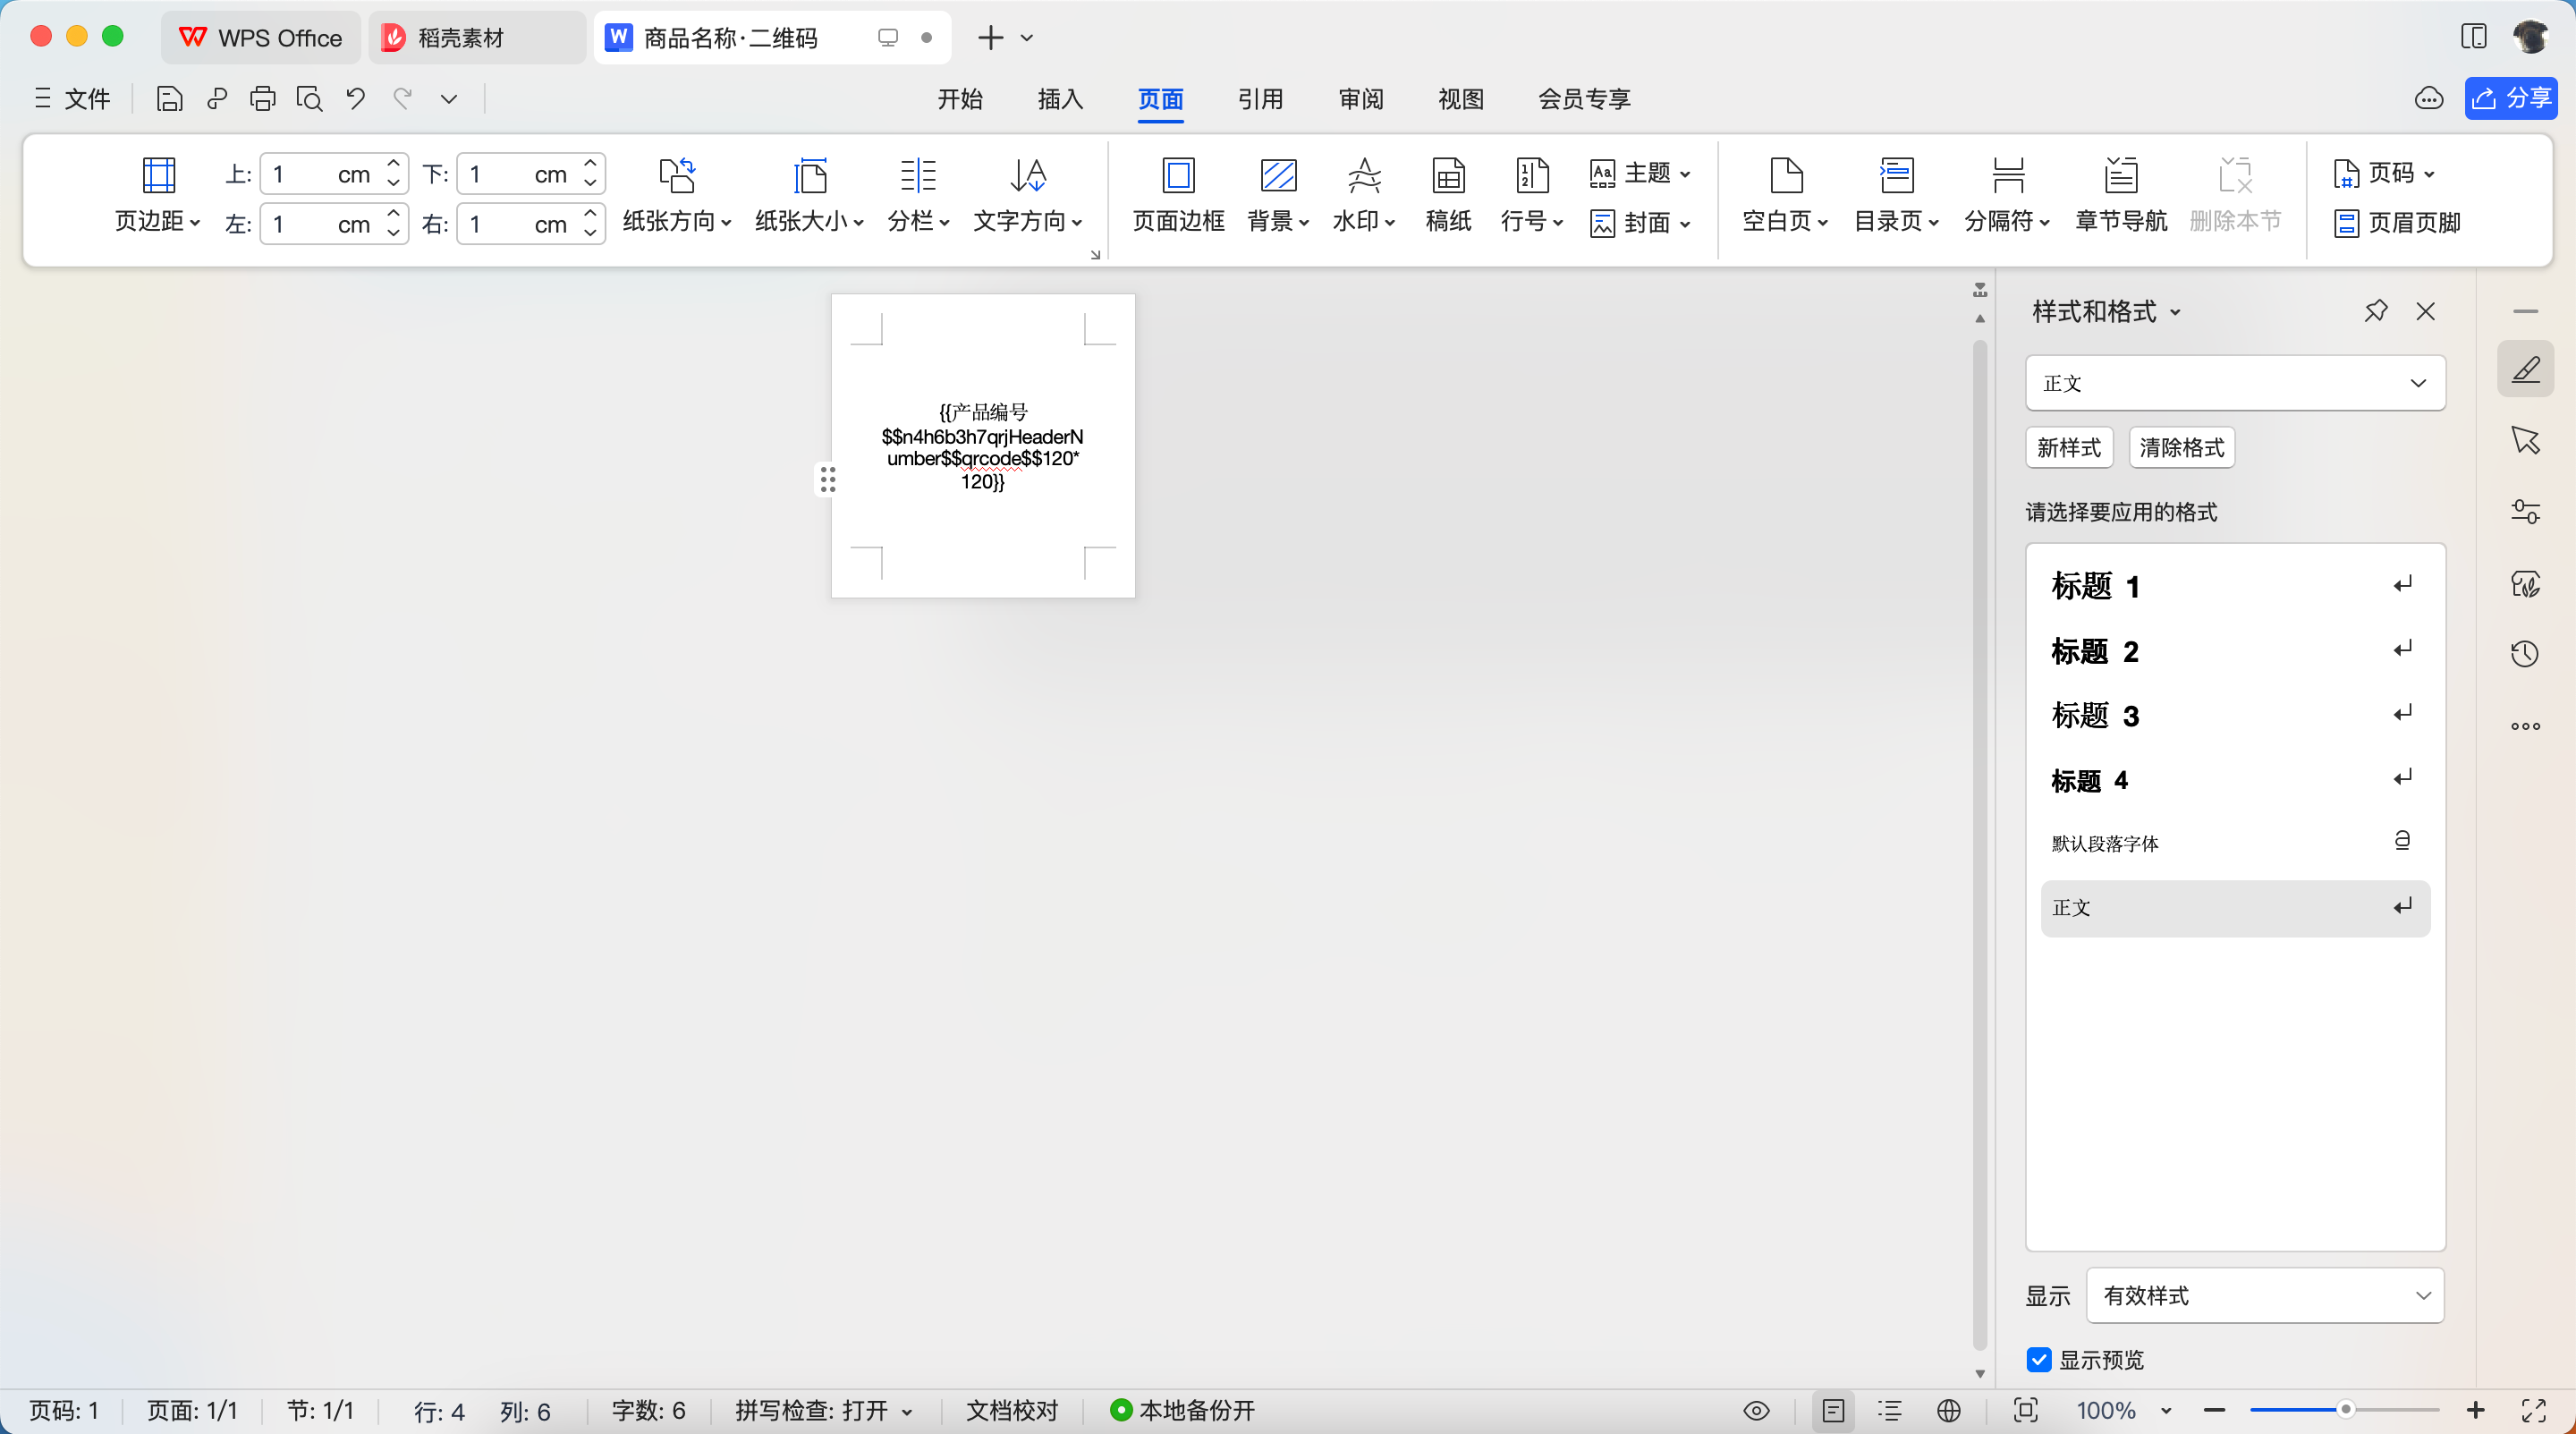Click the print icon in quick toolbar
This screenshot has width=2576, height=1434.
tap(263, 99)
